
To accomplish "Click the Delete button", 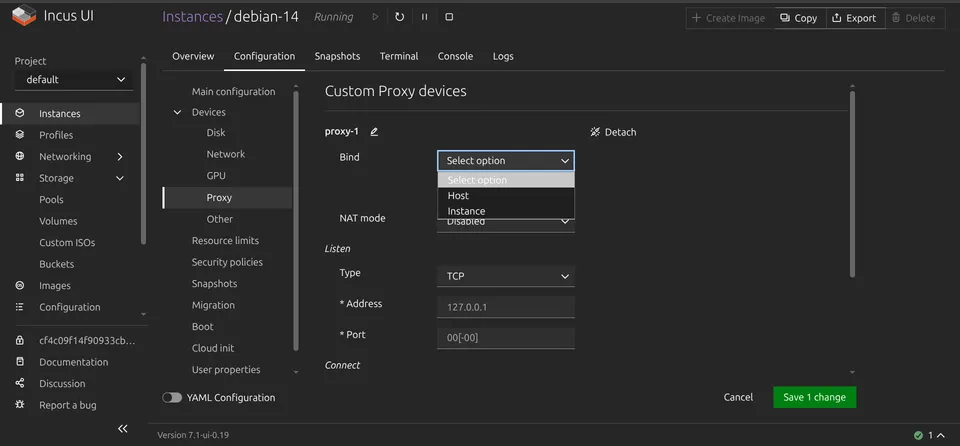I will [x=913, y=18].
